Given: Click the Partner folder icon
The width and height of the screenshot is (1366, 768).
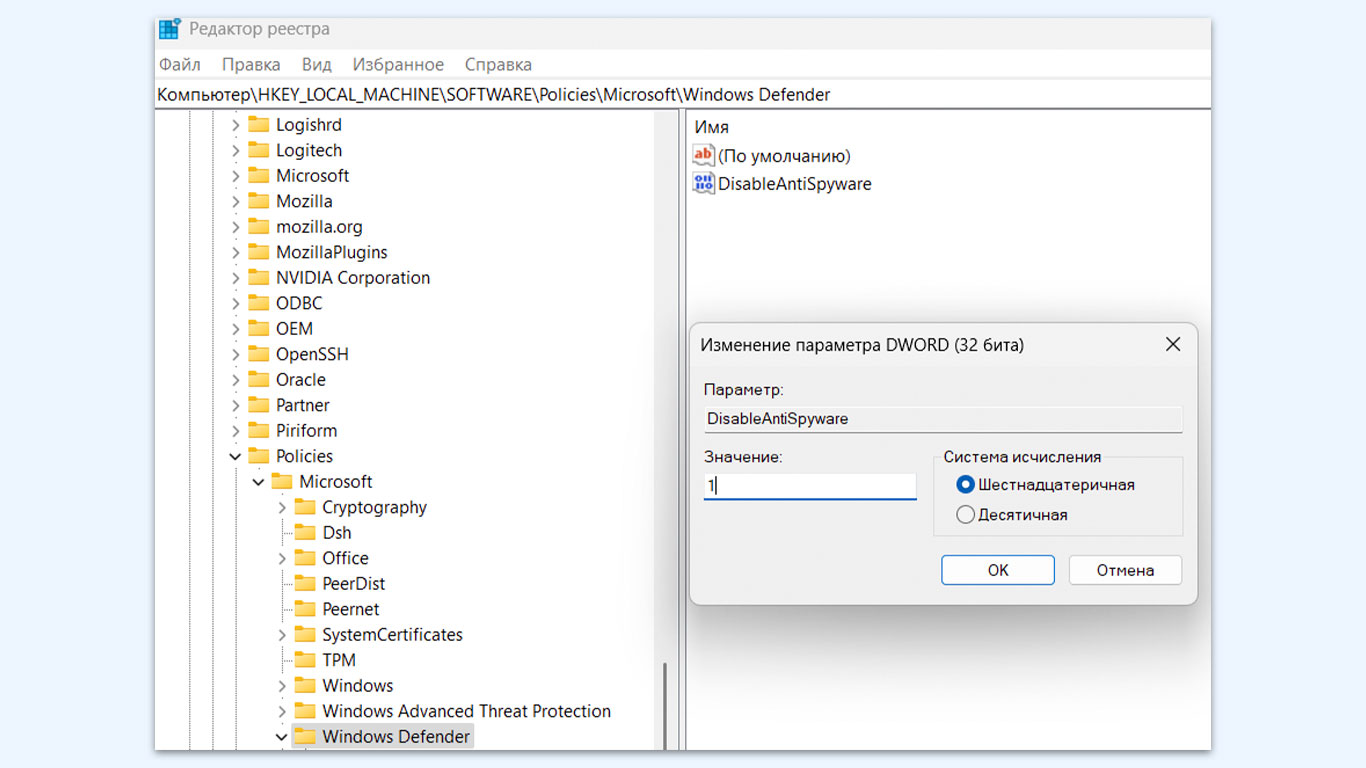Looking at the screenshot, I should click(259, 405).
